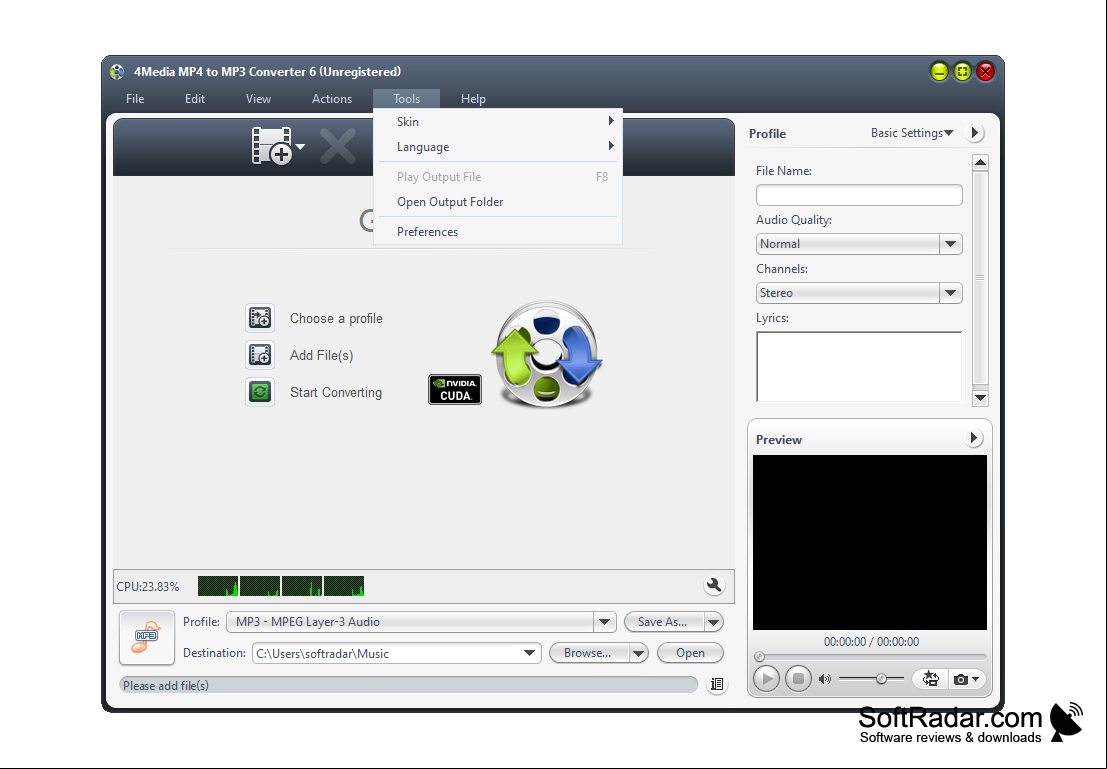Image resolution: width=1107 pixels, height=769 pixels.
Task: Open the Destination path dropdown
Action: (529, 653)
